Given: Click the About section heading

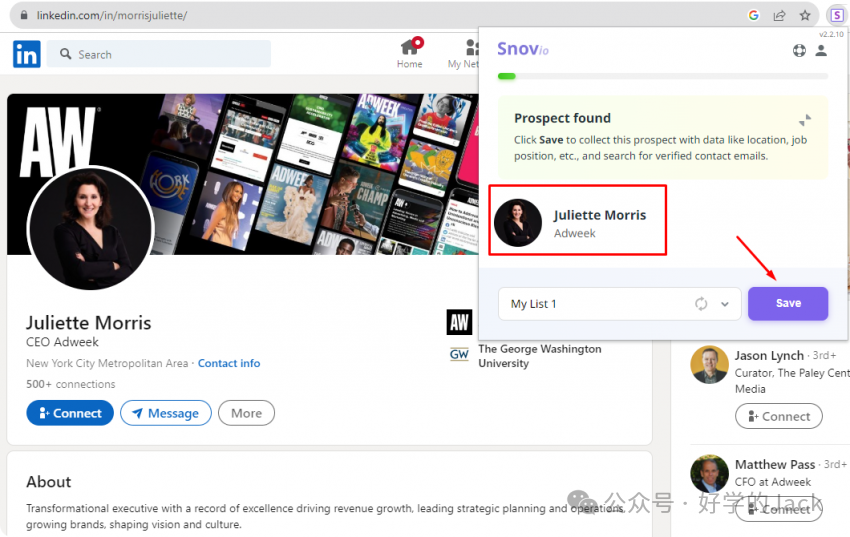Looking at the screenshot, I should 49,482.
